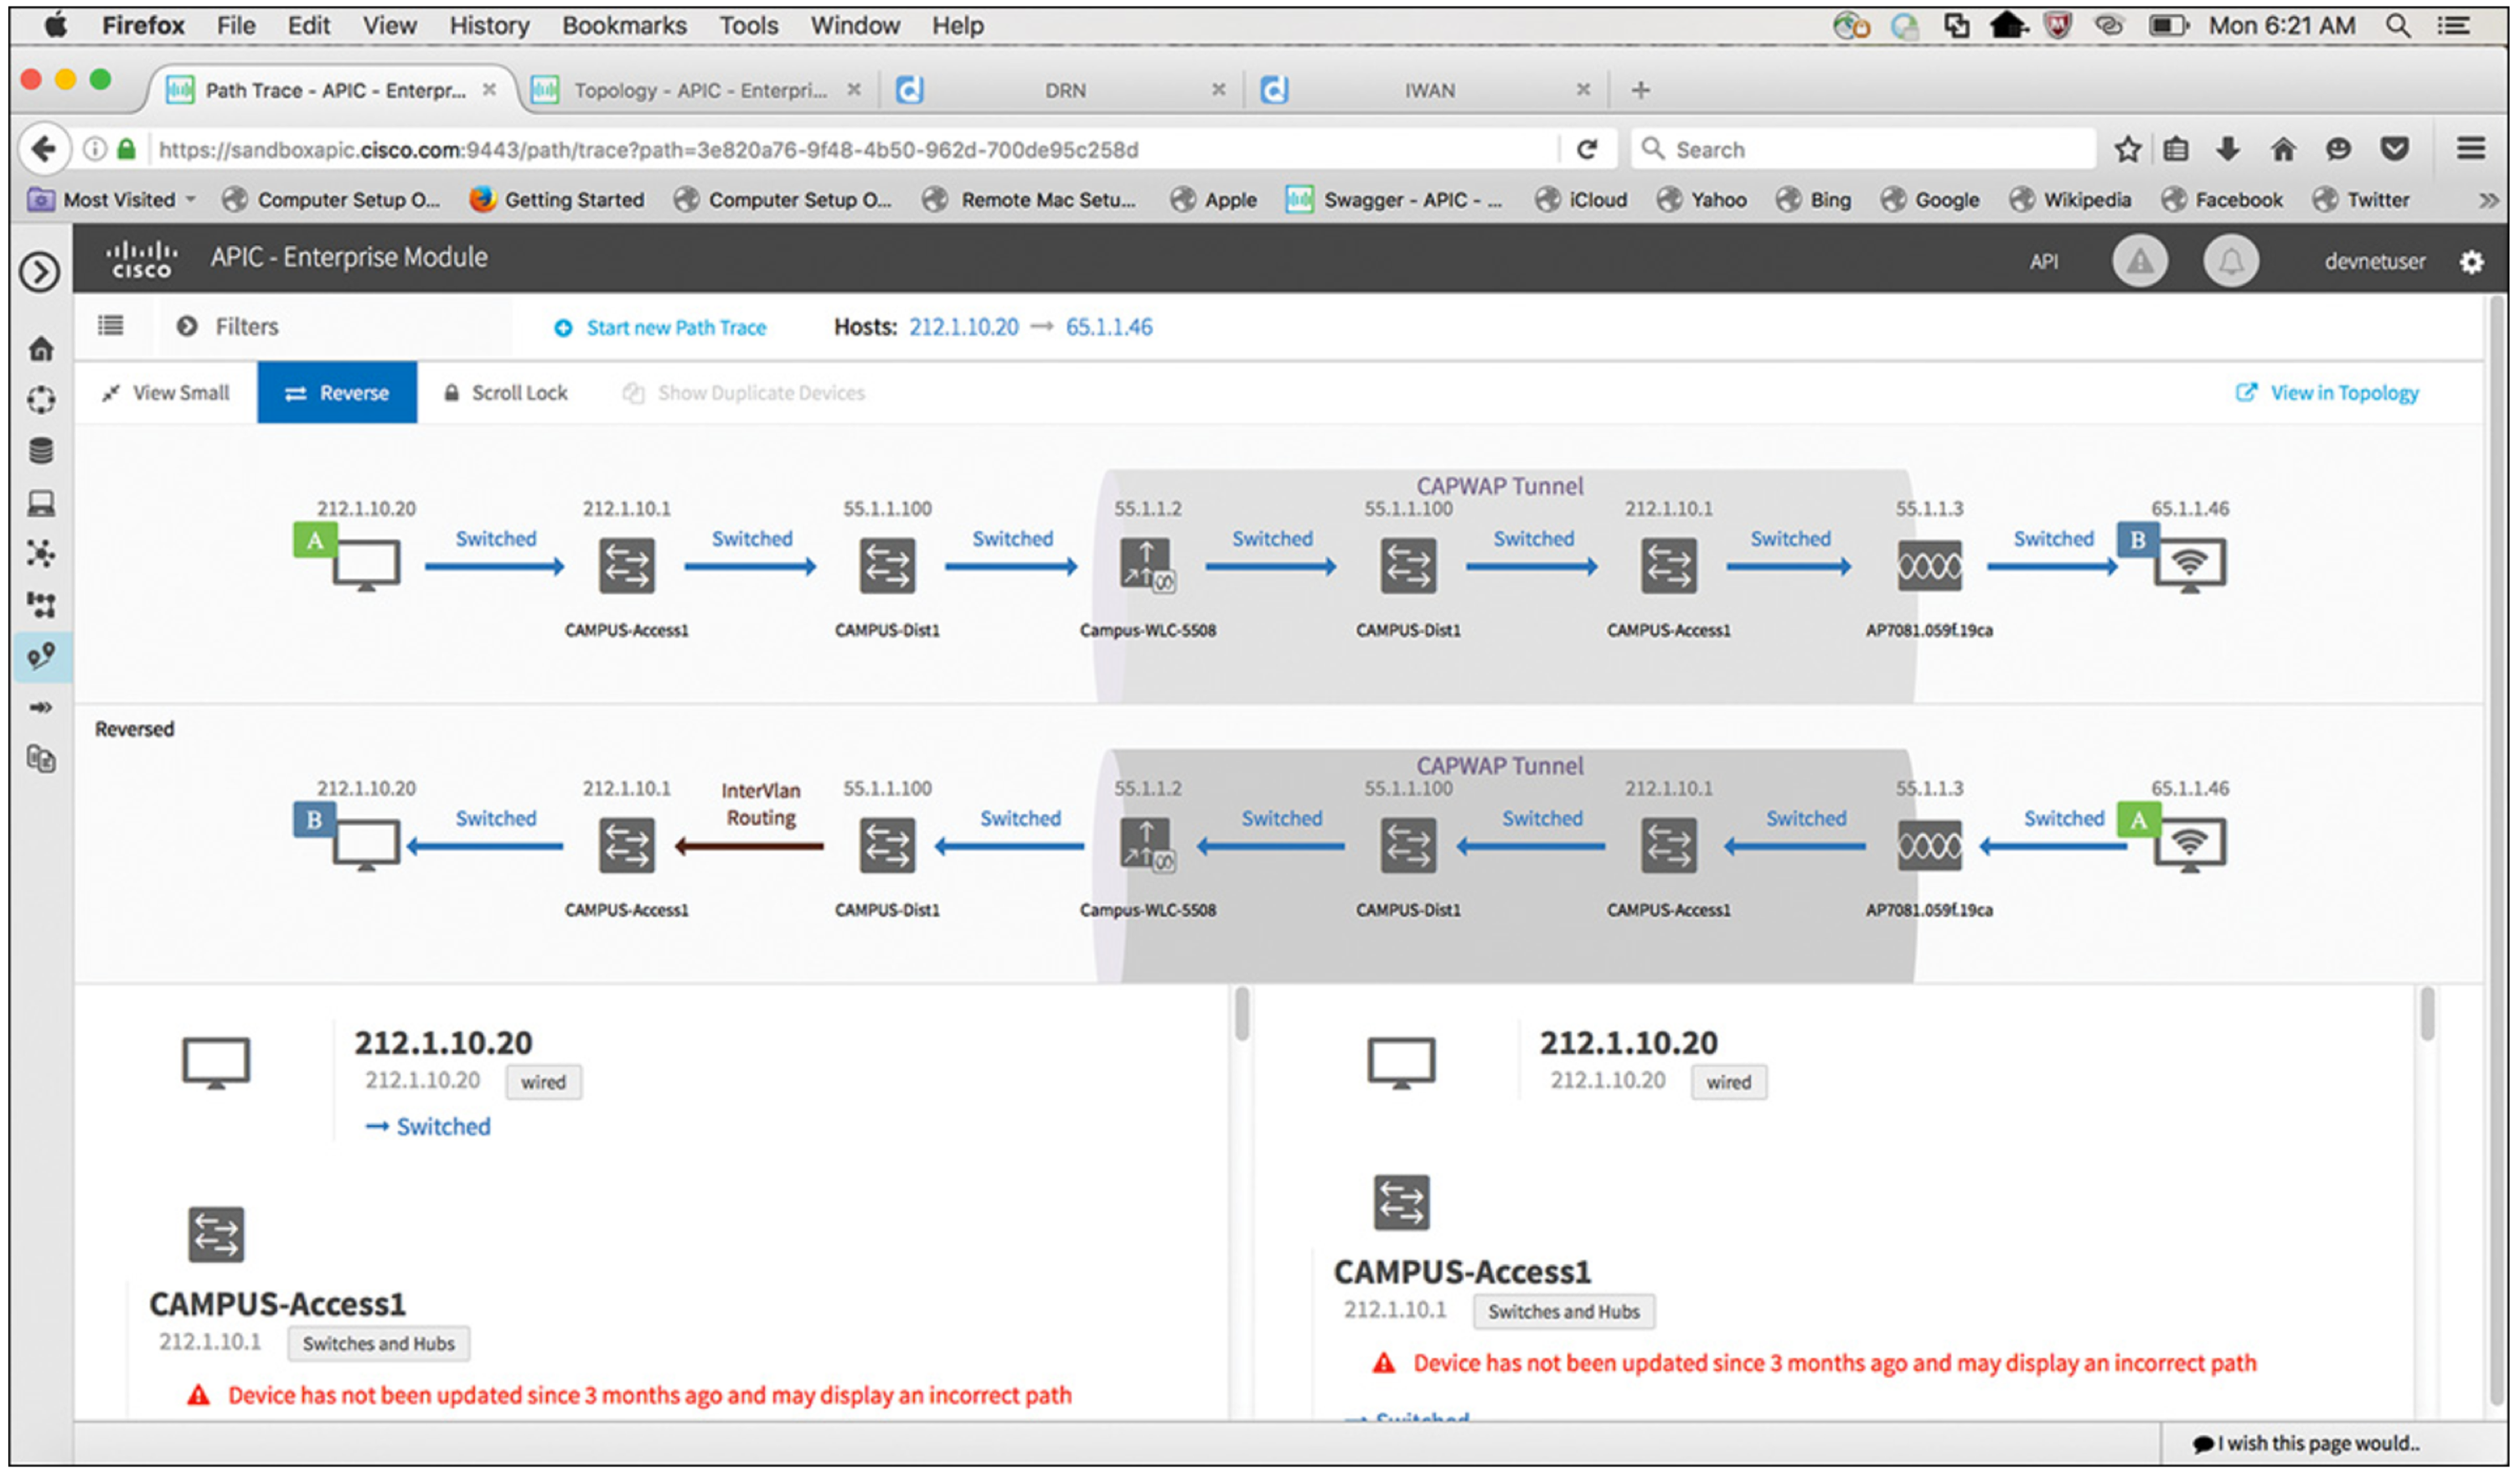Click the right details panel scrollbar
The image size is (2520, 1473).
tap(2426, 1014)
